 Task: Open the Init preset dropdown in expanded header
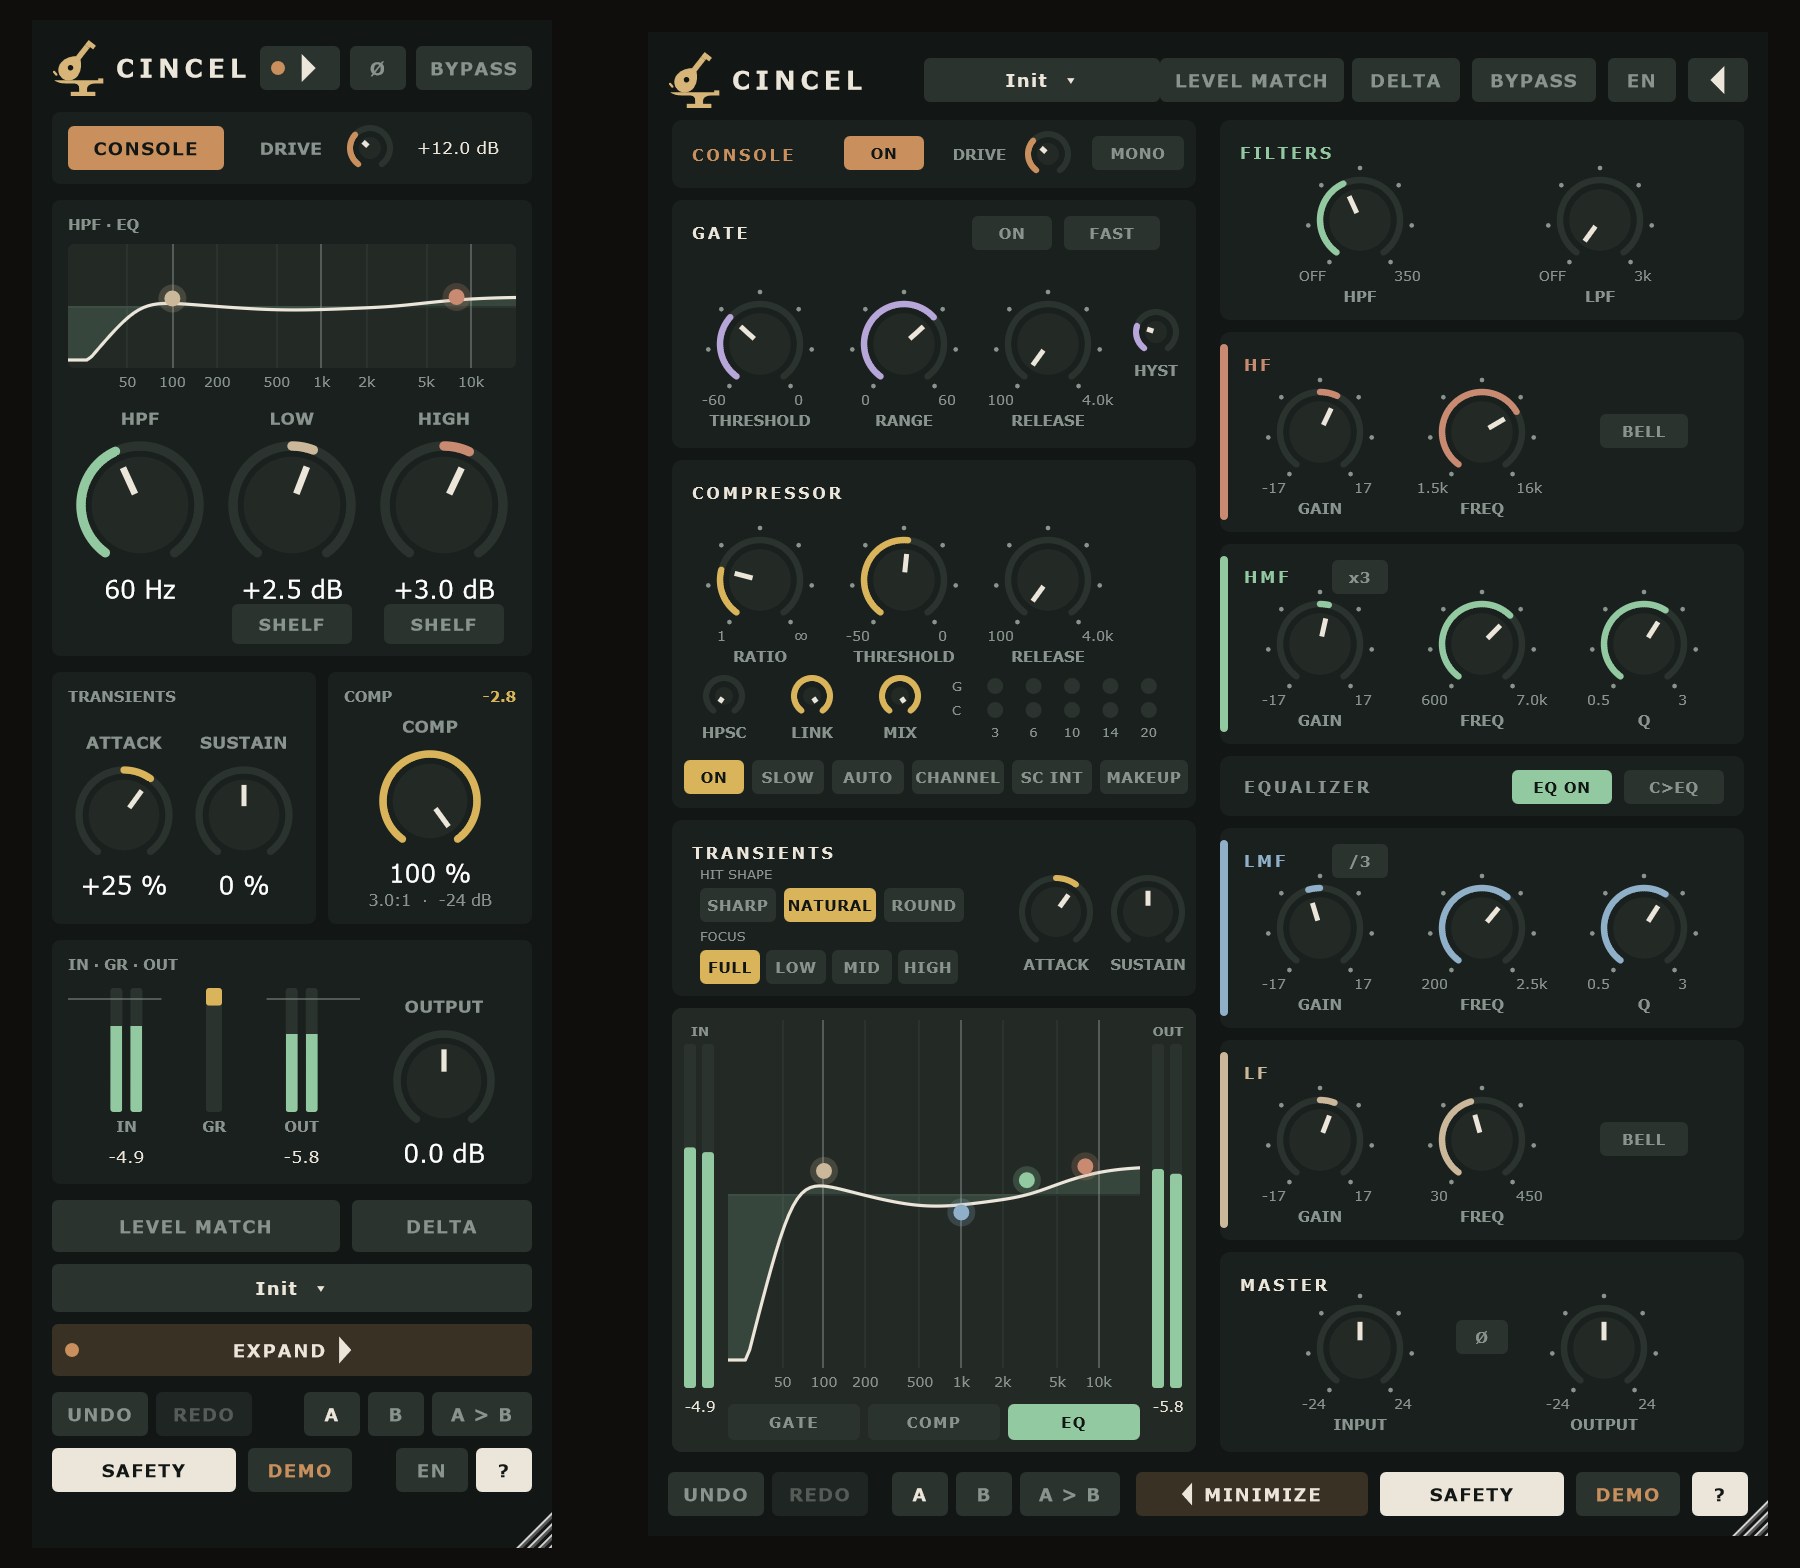click(x=1041, y=80)
